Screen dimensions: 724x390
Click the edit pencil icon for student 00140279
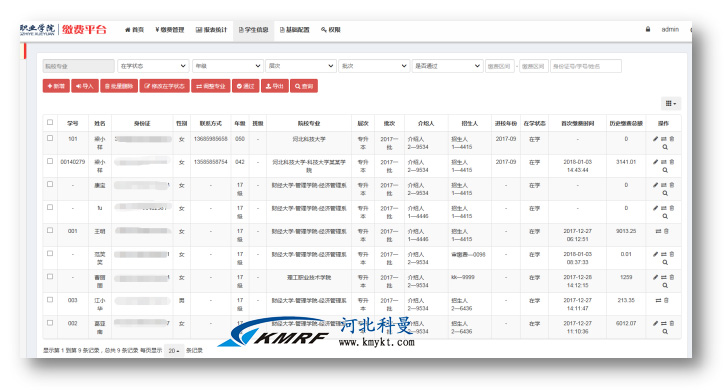[655, 162]
